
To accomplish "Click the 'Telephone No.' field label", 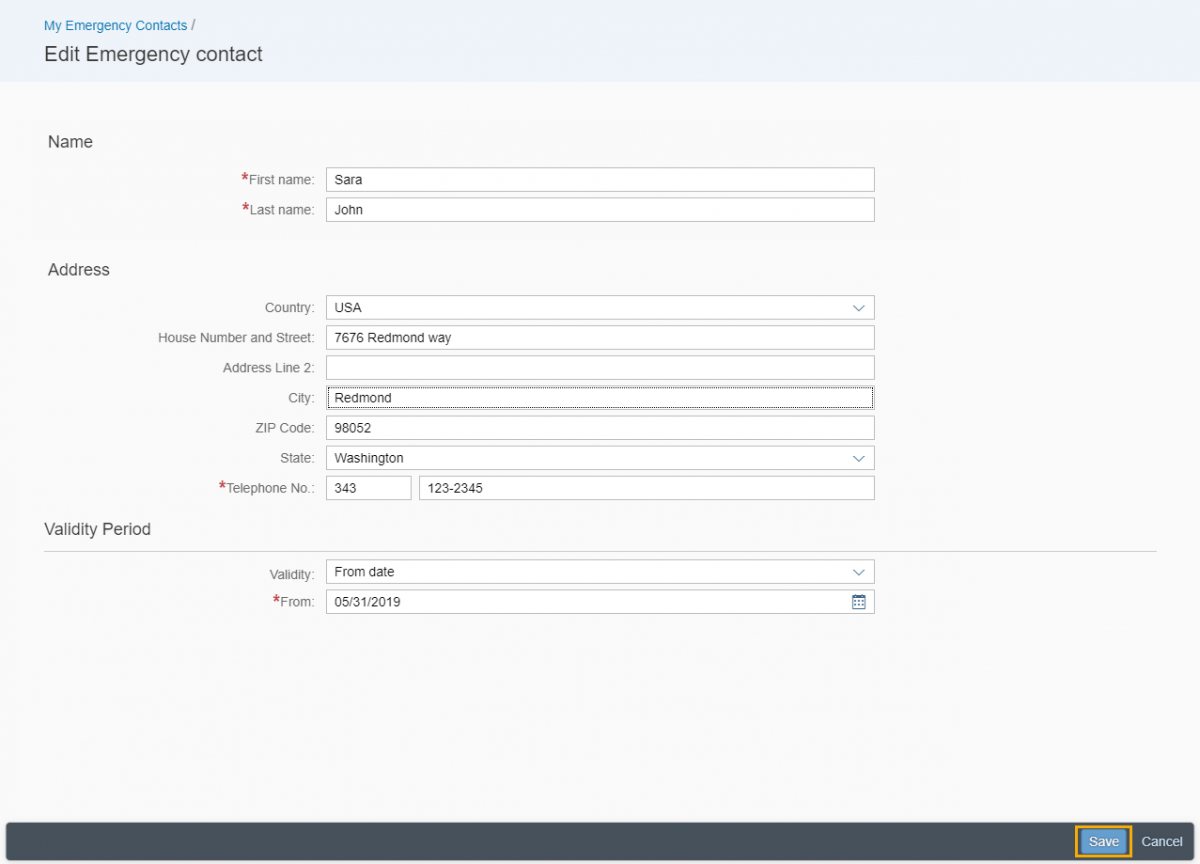I will (270, 488).
